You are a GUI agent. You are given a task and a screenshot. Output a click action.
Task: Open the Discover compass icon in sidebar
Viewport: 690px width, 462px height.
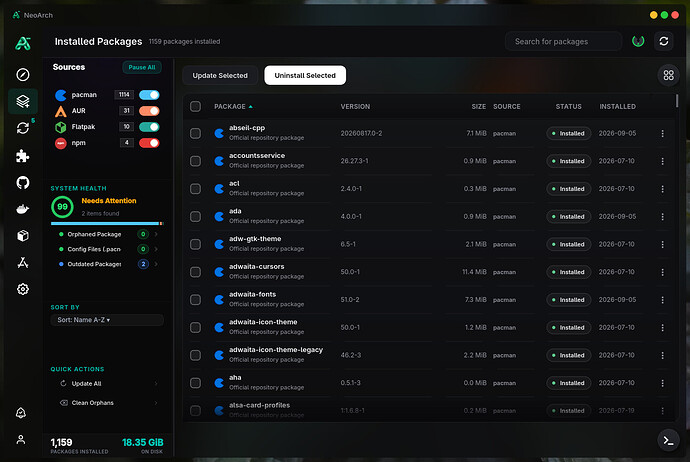pyautogui.click(x=23, y=75)
